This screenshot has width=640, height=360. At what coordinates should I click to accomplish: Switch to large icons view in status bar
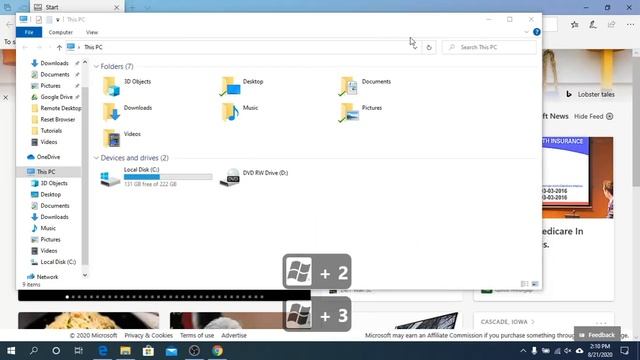535,284
